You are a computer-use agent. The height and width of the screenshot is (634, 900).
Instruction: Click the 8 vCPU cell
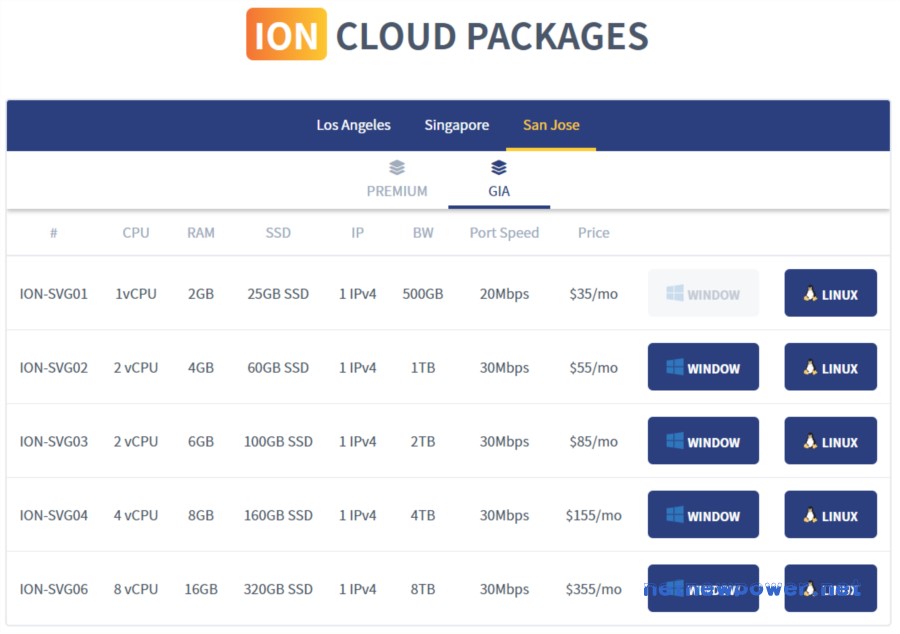(x=135, y=589)
